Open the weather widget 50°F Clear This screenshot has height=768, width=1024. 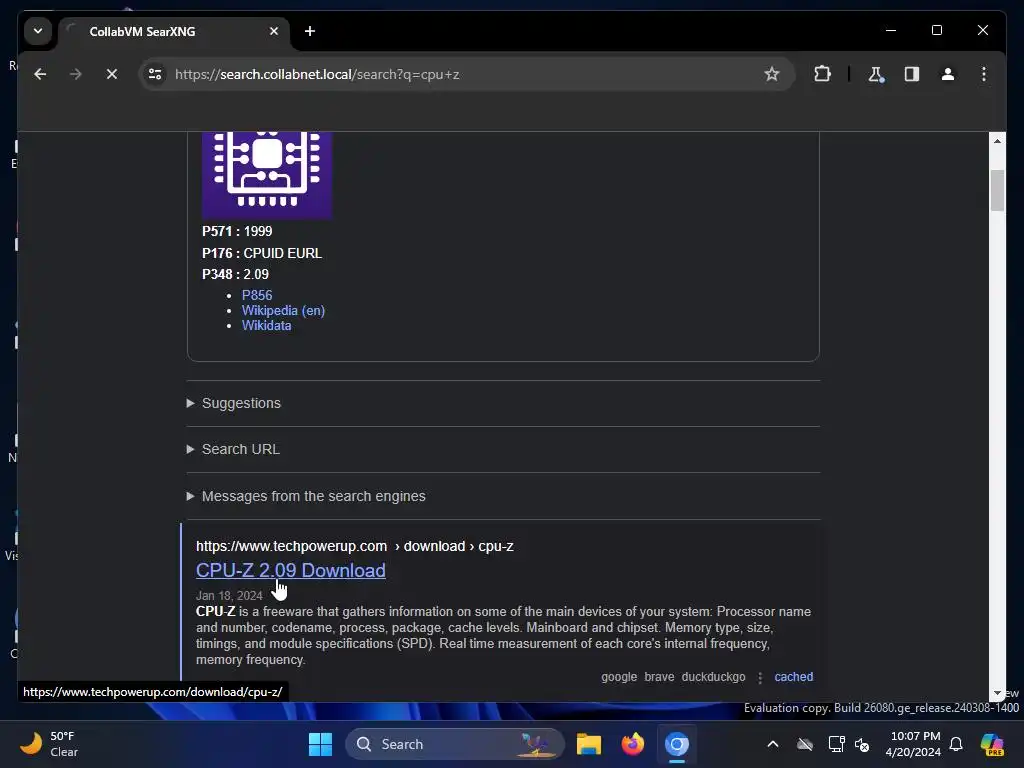click(x=49, y=744)
